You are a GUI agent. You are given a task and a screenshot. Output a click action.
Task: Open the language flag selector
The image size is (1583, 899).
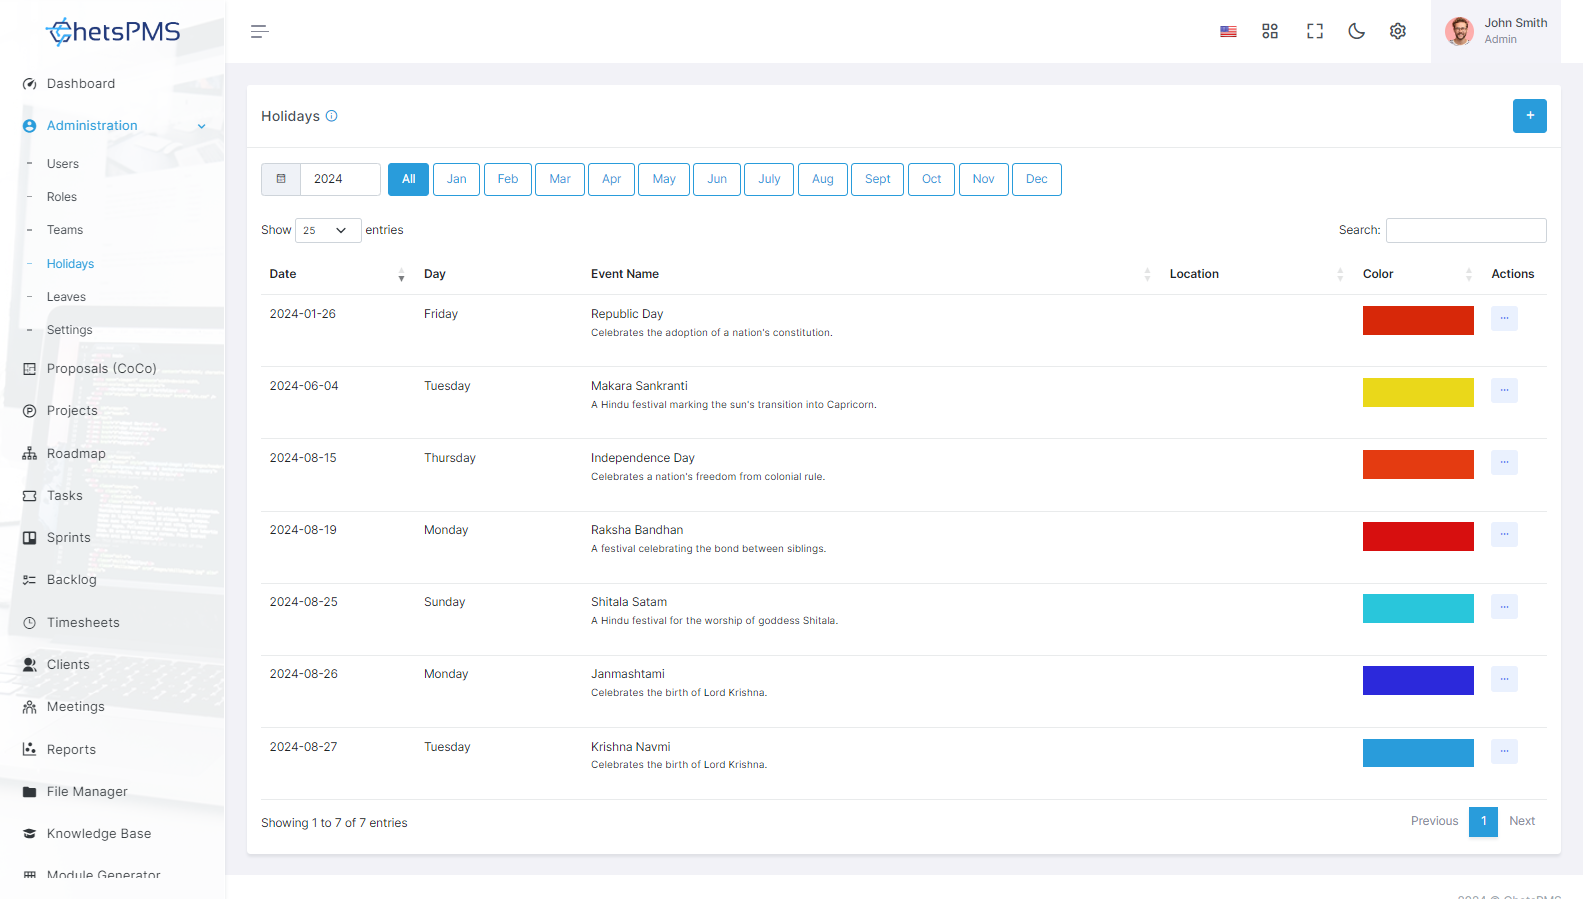1228,32
